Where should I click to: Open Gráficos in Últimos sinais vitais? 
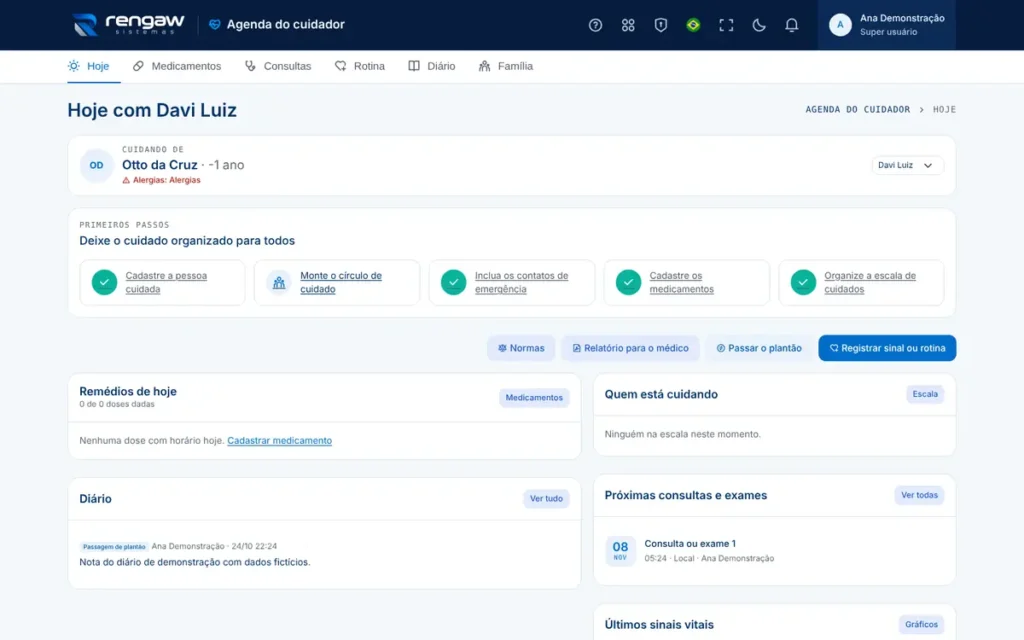[921, 624]
